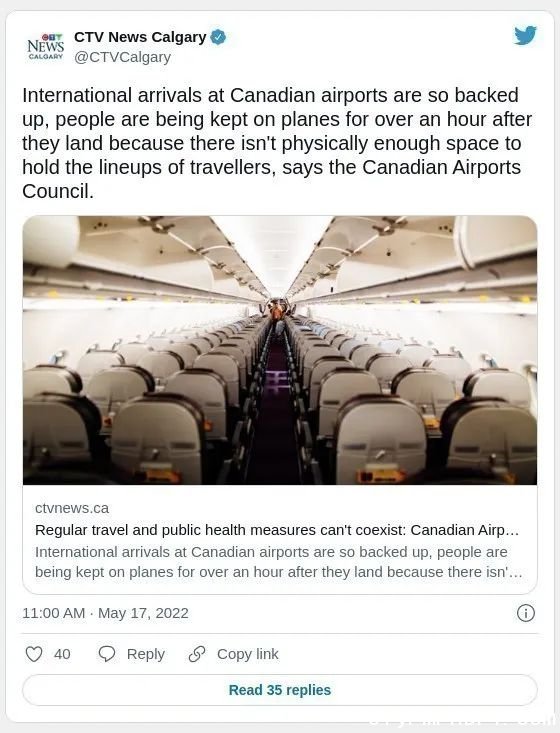The width and height of the screenshot is (560, 733).
Task: Click the person standing in plane aisle
Action: [x=277, y=311]
